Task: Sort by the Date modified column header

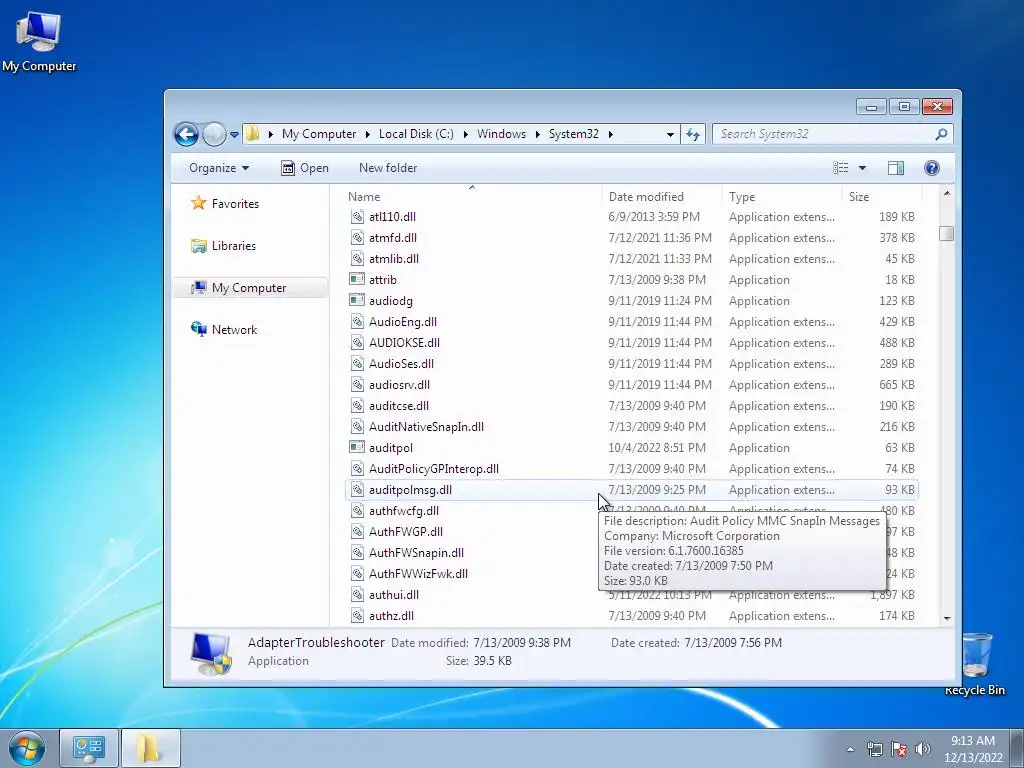Action: tap(663, 197)
